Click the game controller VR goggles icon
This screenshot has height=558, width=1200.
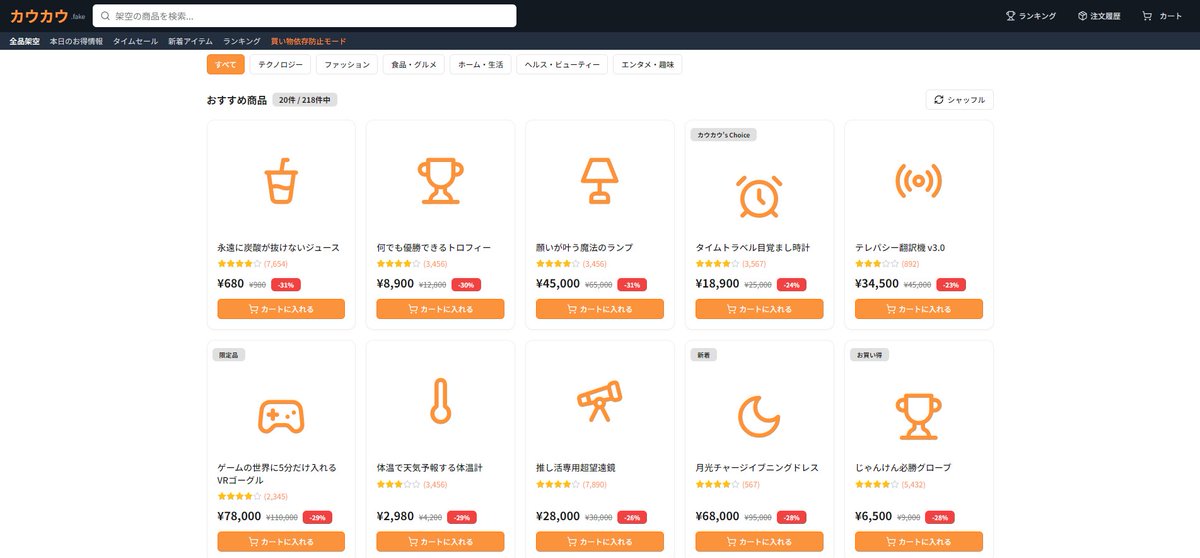(281, 416)
